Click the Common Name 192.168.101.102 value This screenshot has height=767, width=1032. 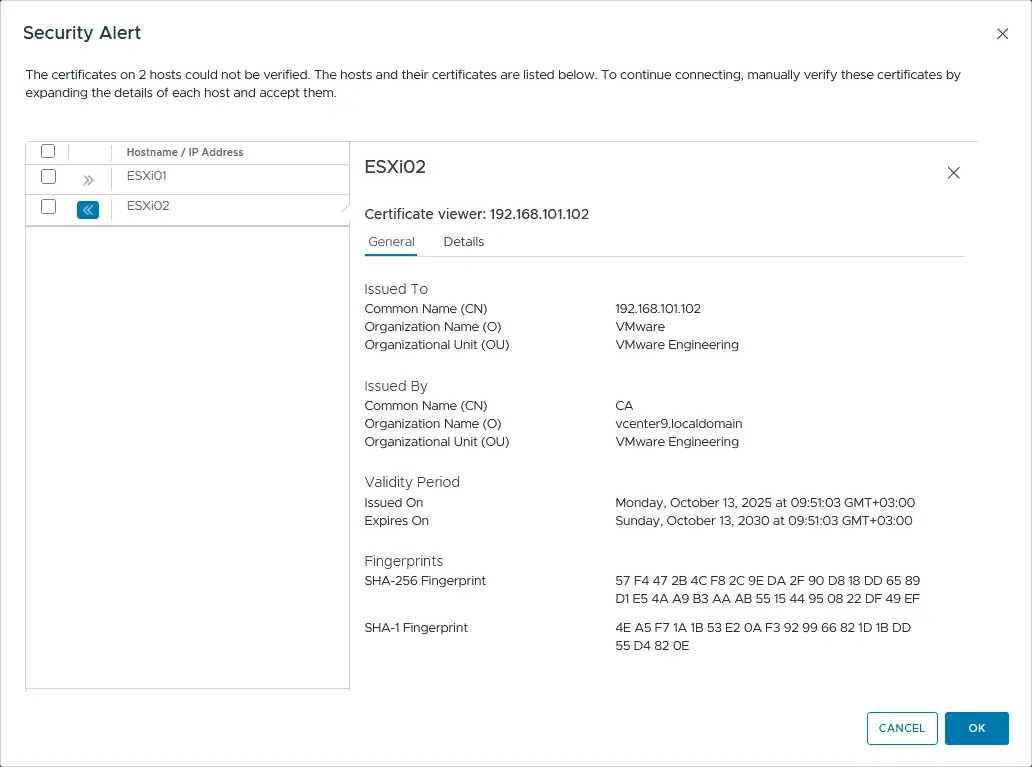[x=658, y=308]
